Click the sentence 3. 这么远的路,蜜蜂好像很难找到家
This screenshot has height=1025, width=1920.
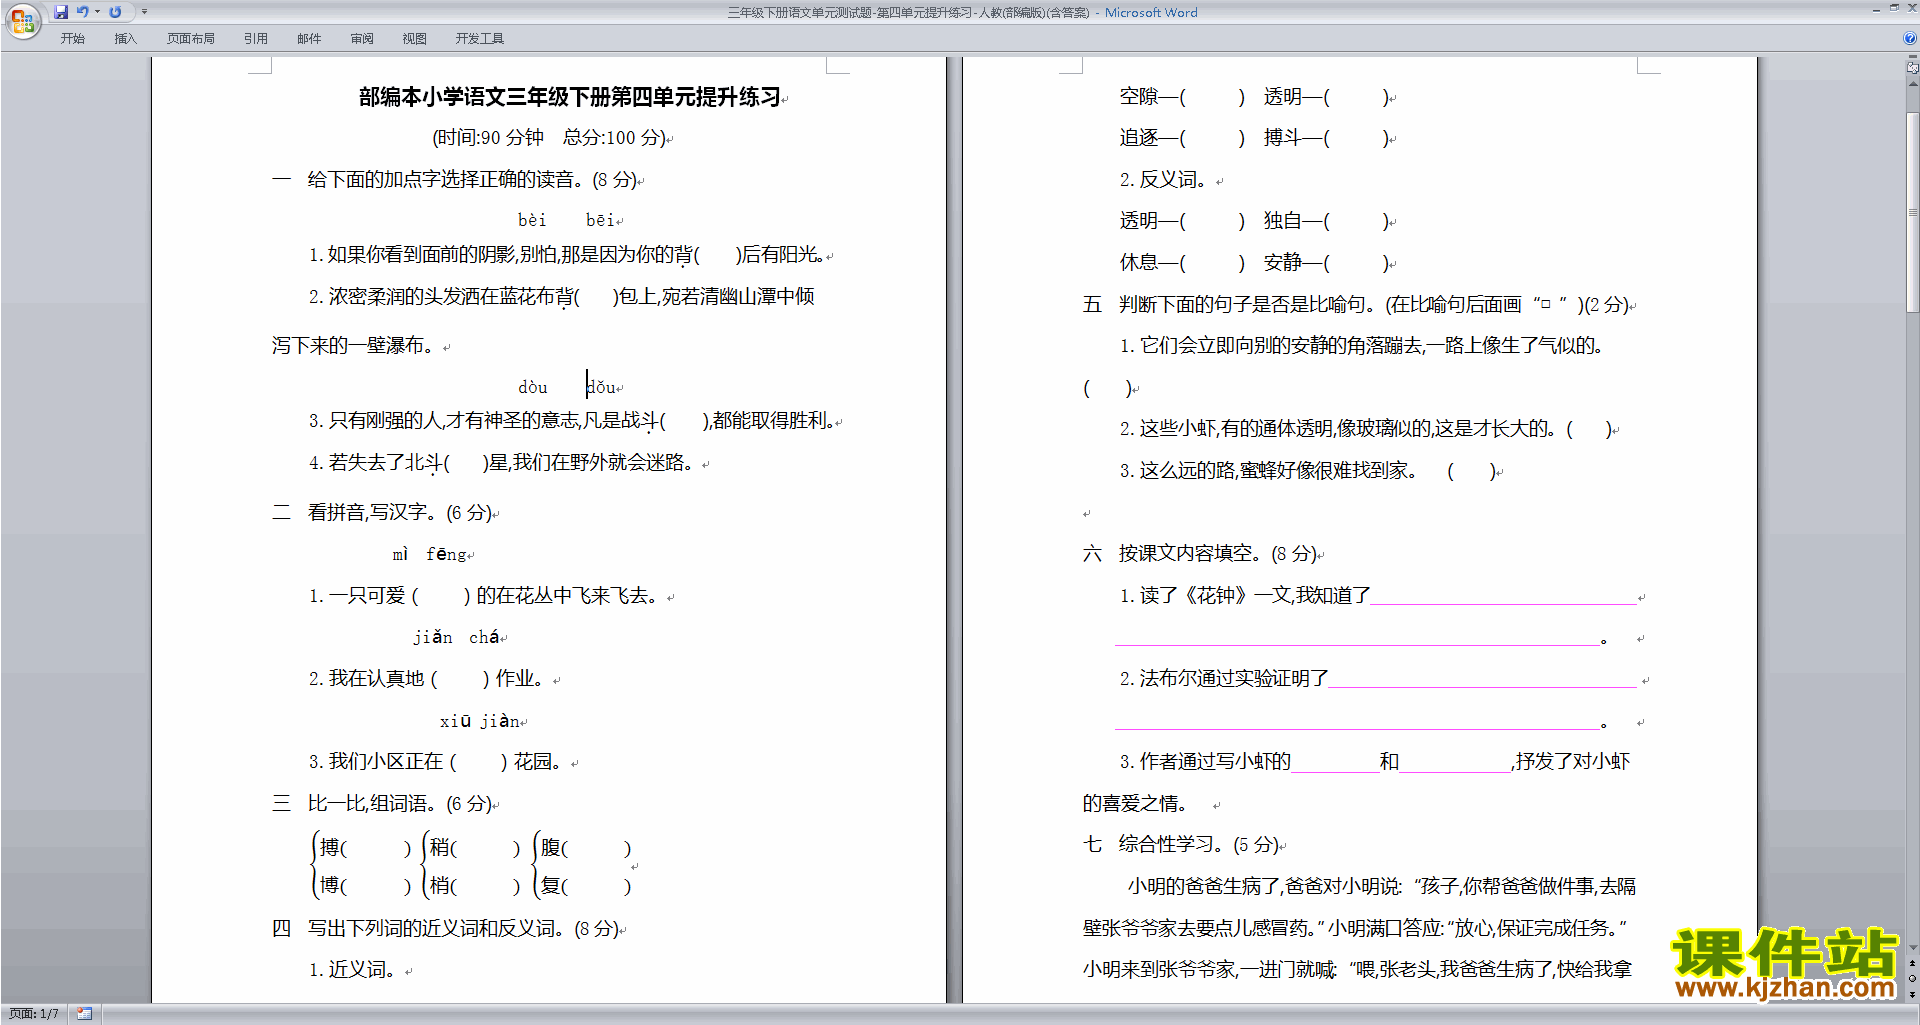(1308, 471)
